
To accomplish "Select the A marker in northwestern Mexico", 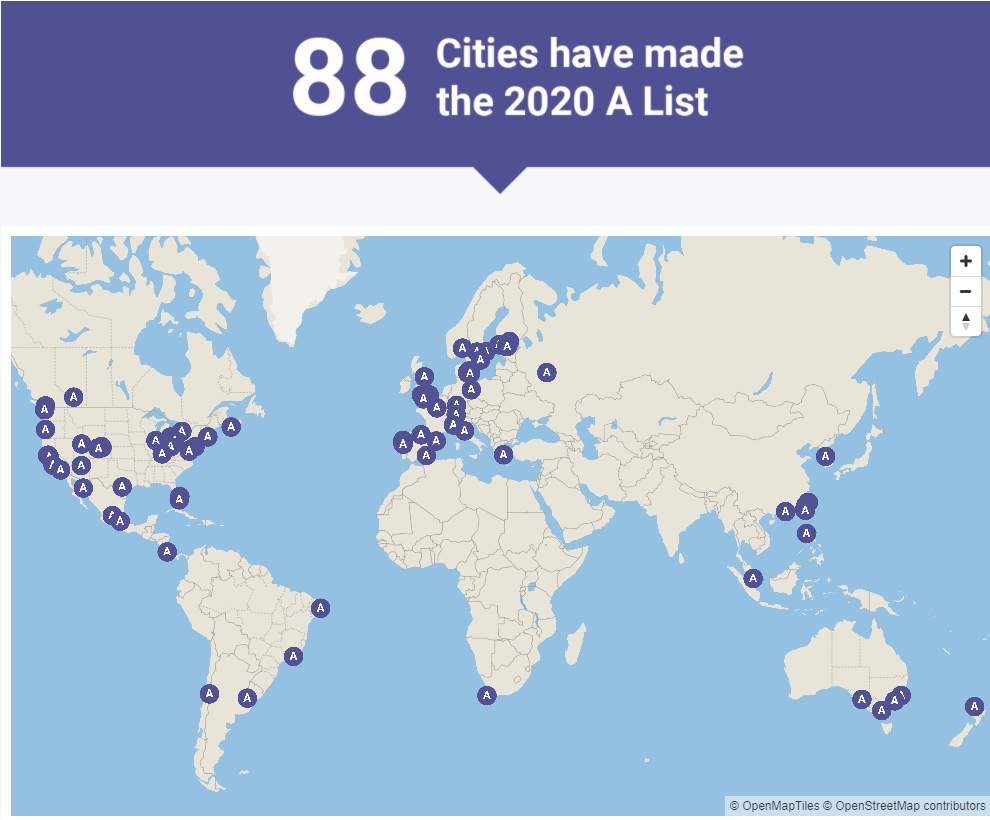I will [x=83, y=487].
